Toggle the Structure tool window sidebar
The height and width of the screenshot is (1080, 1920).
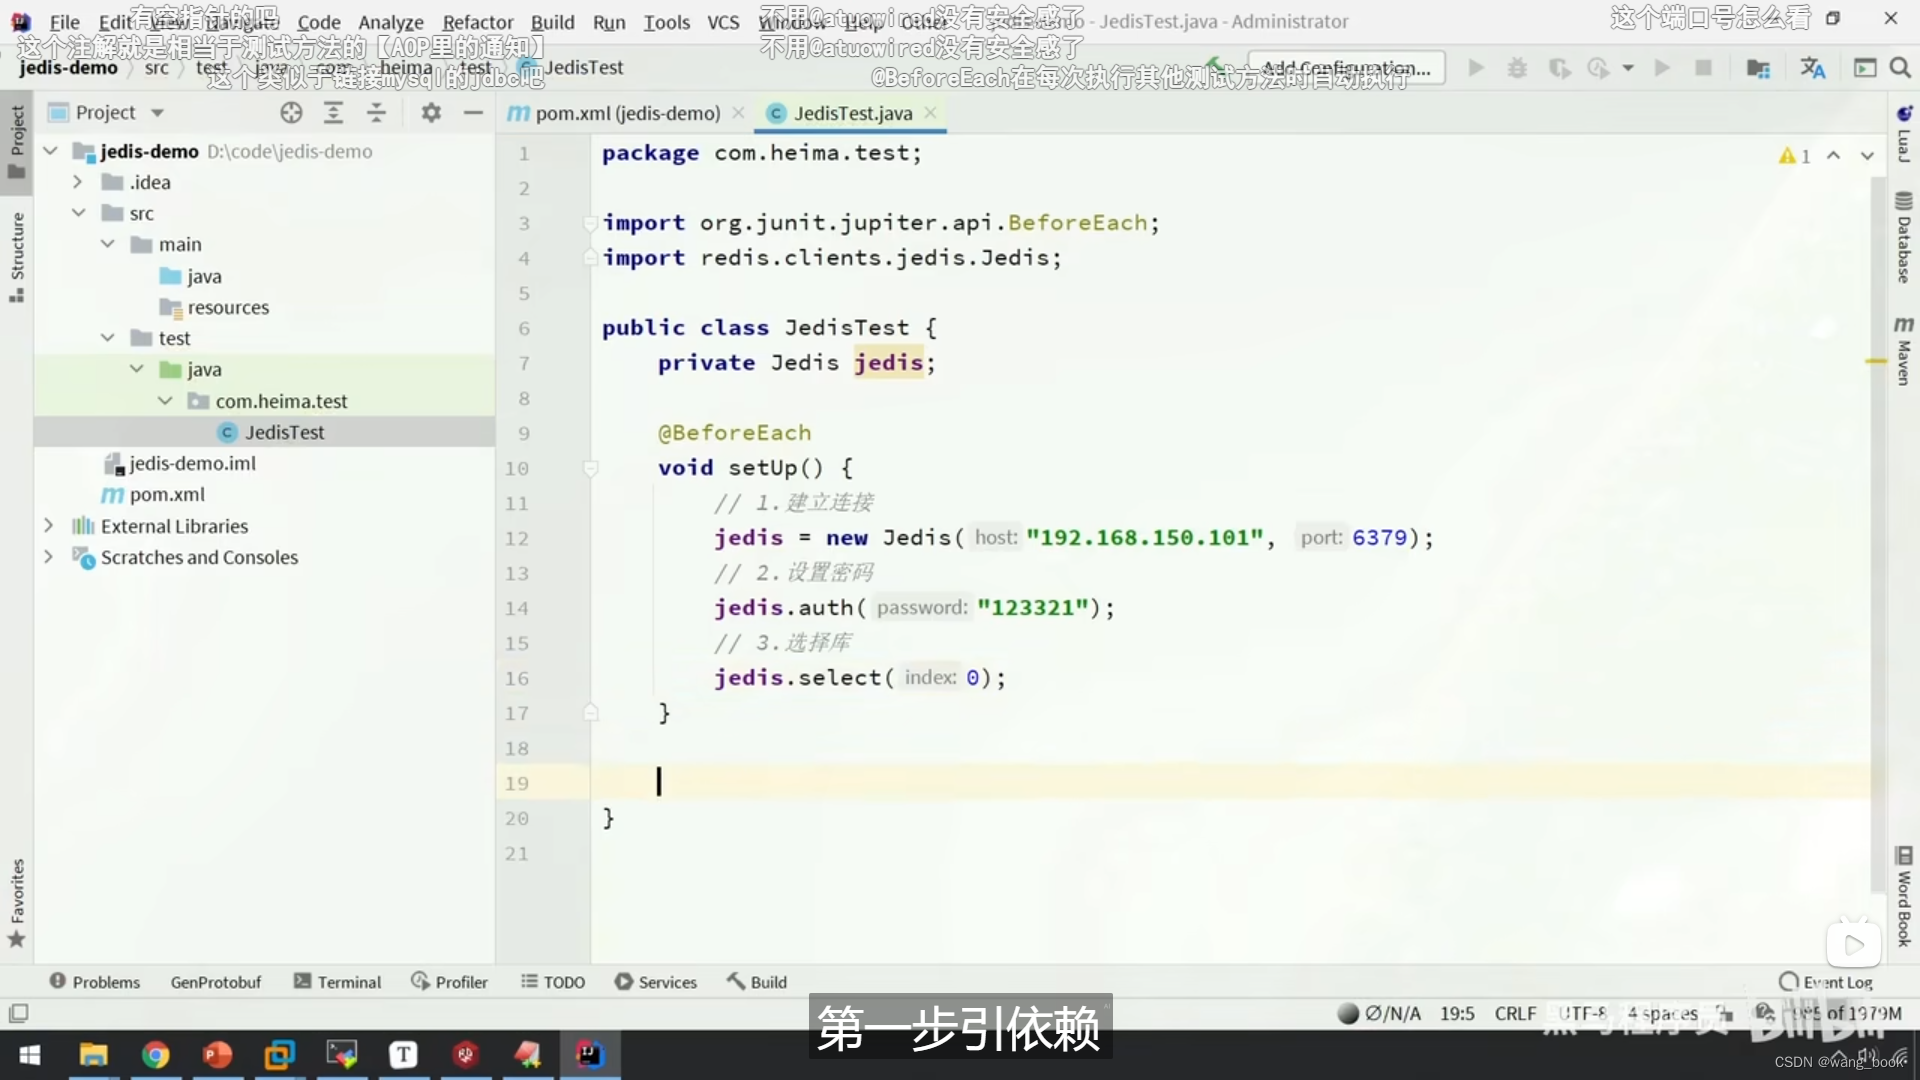click(17, 256)
